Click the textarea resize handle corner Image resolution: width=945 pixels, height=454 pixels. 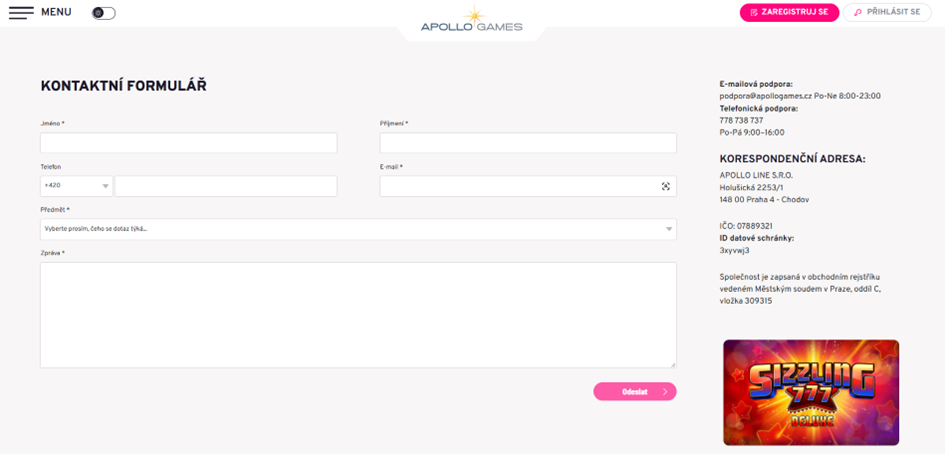[673, 364]
